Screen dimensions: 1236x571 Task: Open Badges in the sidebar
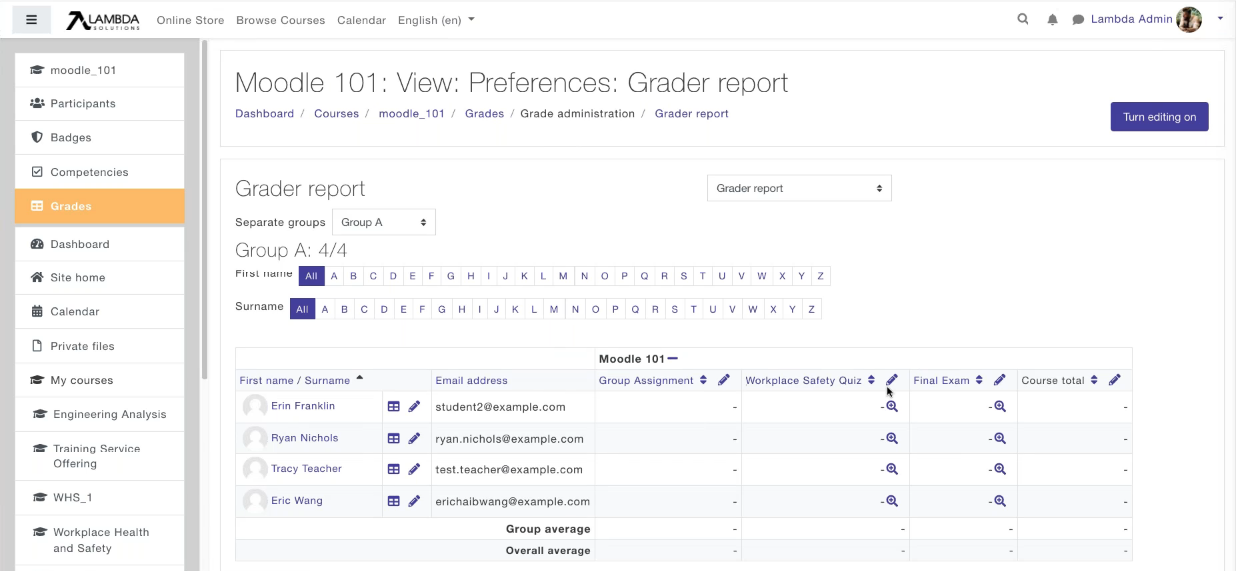click(100, 138)
